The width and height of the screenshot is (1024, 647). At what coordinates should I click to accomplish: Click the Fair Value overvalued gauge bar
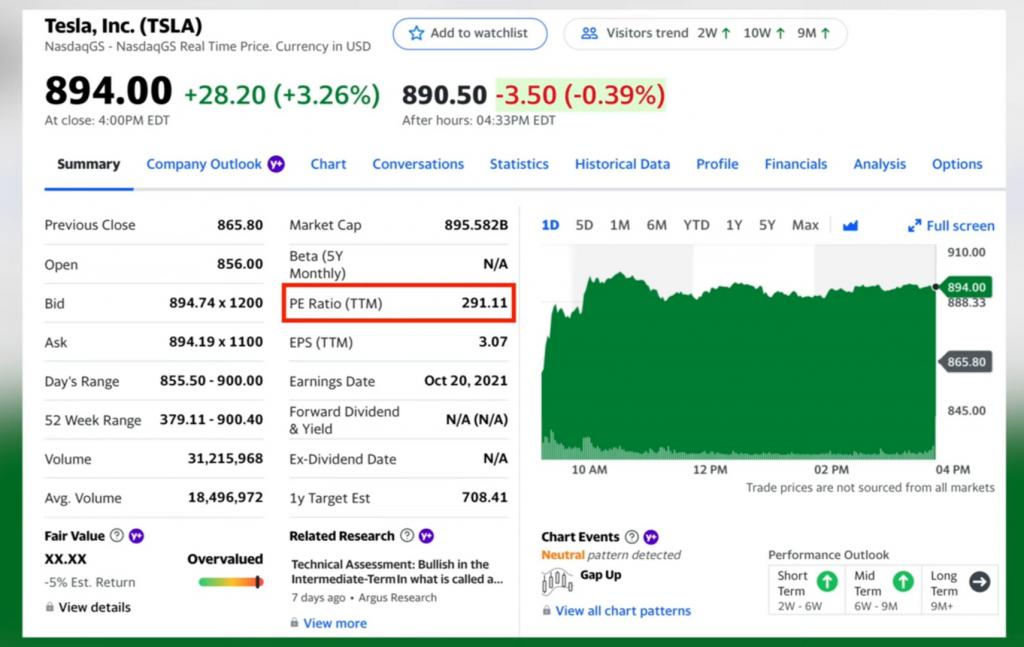tap(231, 582)
